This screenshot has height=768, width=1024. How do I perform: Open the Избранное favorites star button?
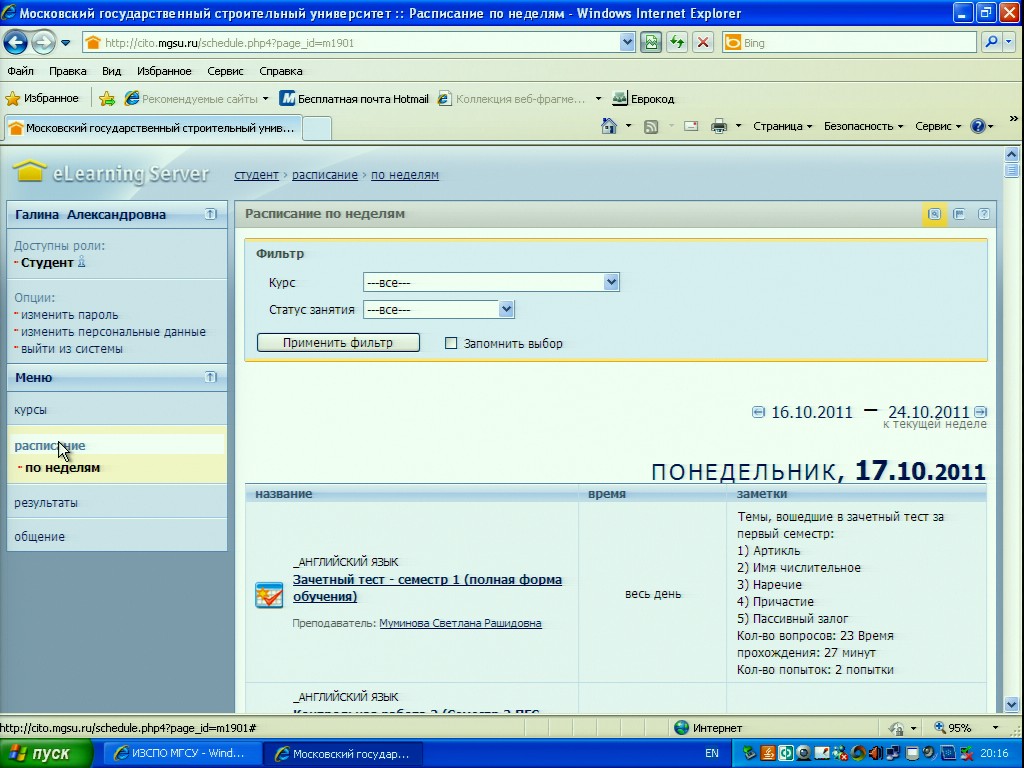[42, 99]
